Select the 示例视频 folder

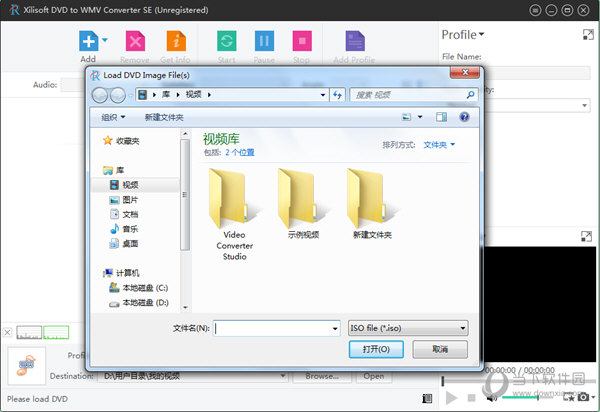pyautogui.click(x=303, y=204)
